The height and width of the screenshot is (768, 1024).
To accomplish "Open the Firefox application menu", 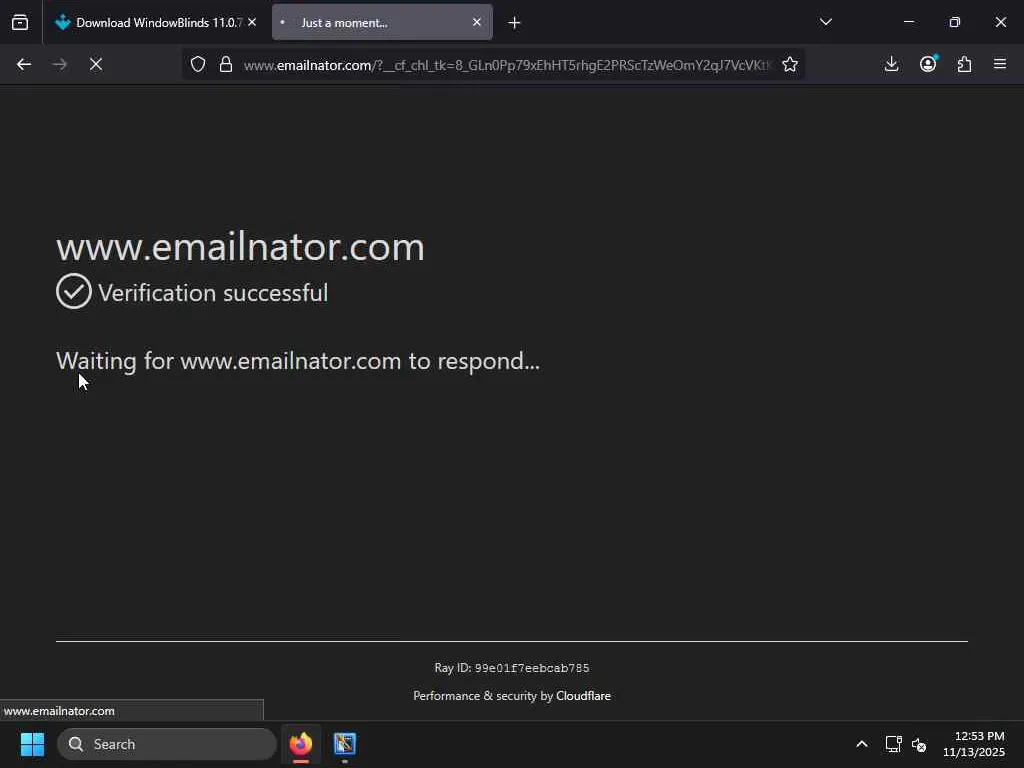I will (1000, 64).
